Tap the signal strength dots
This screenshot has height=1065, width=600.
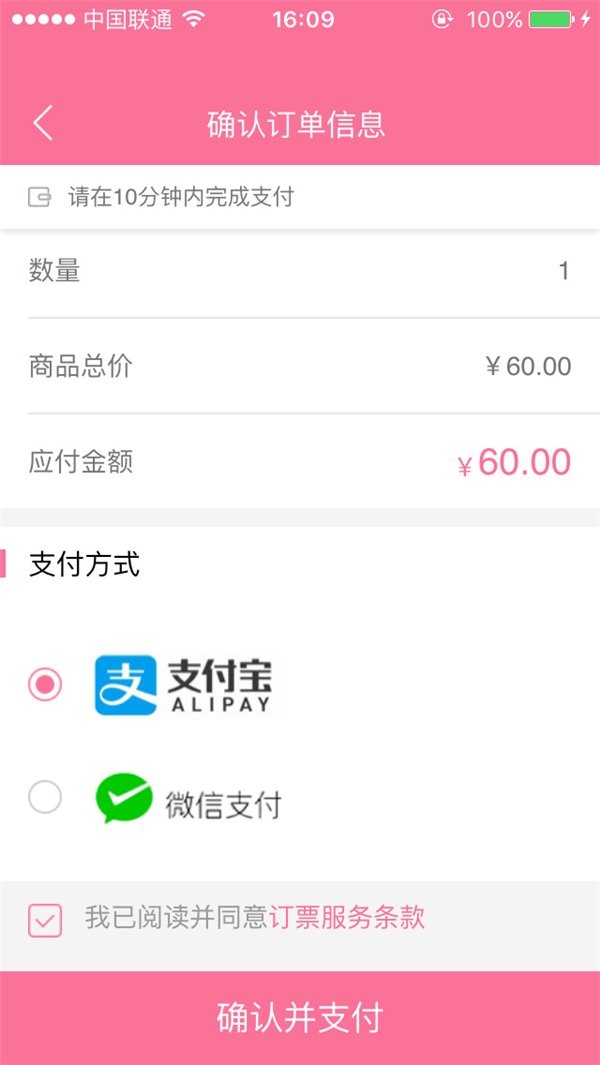(42, 19)
